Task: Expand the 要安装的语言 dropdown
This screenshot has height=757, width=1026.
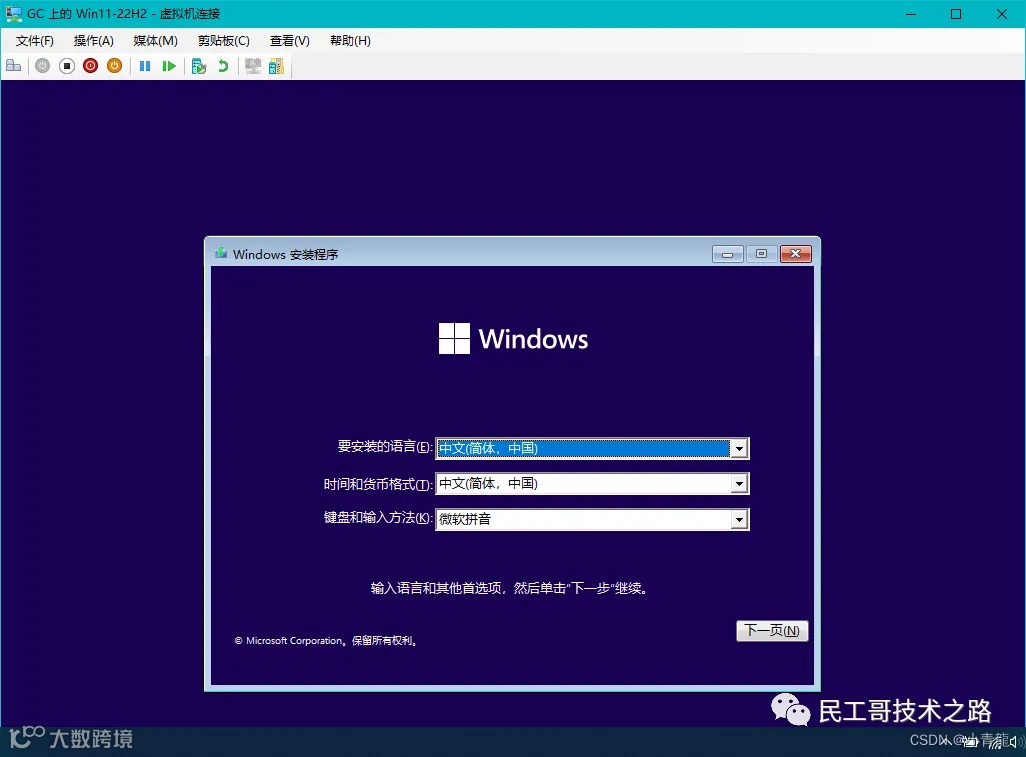Action: [739, 449]
